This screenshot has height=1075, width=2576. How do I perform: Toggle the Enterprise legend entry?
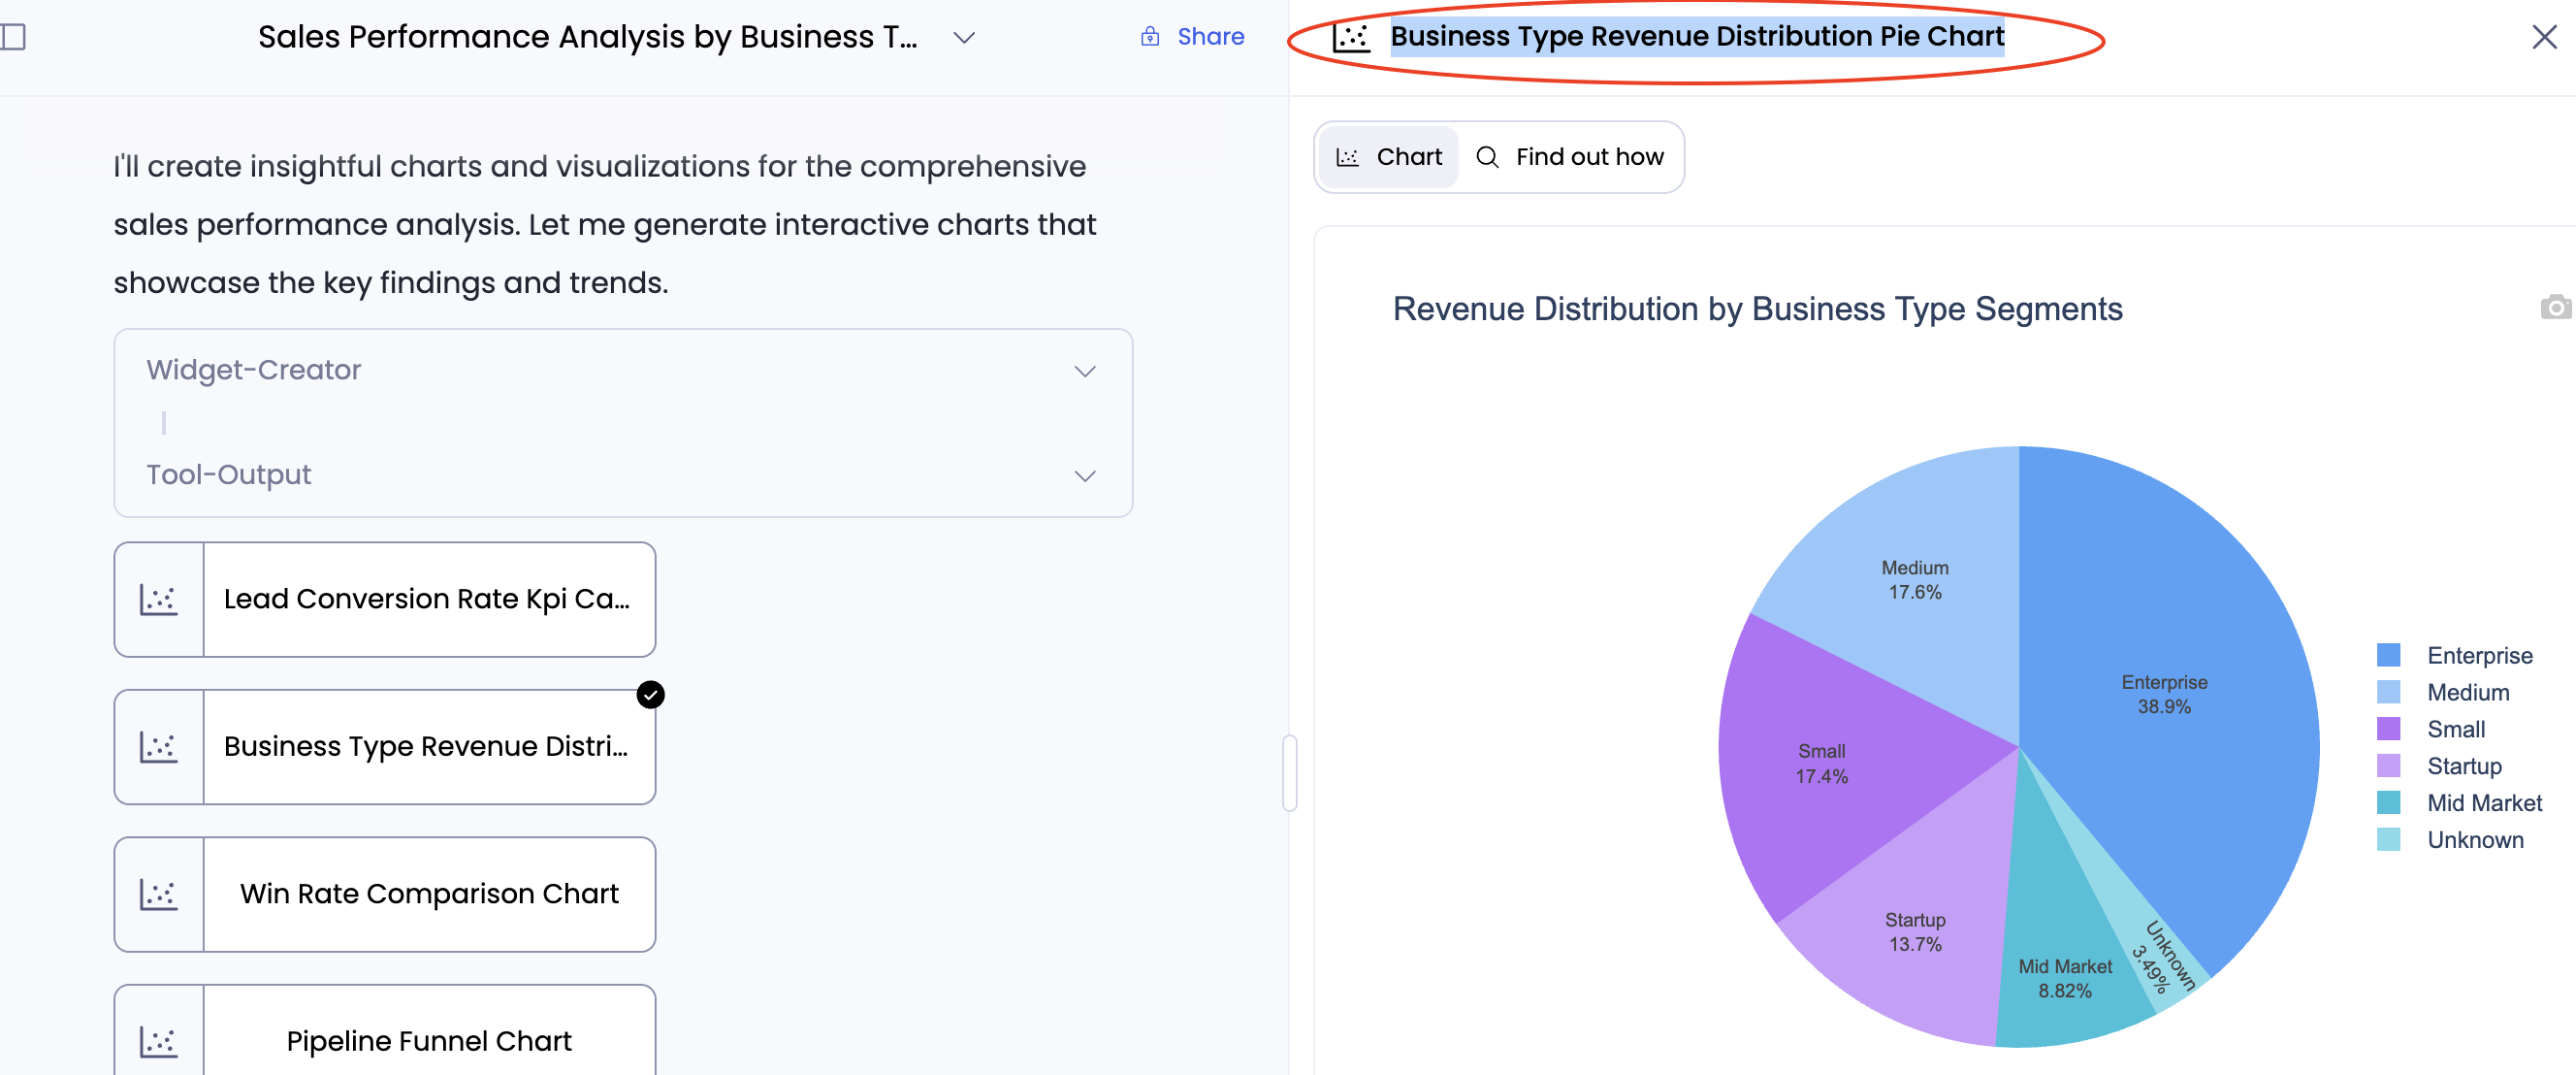[2479, 655]
